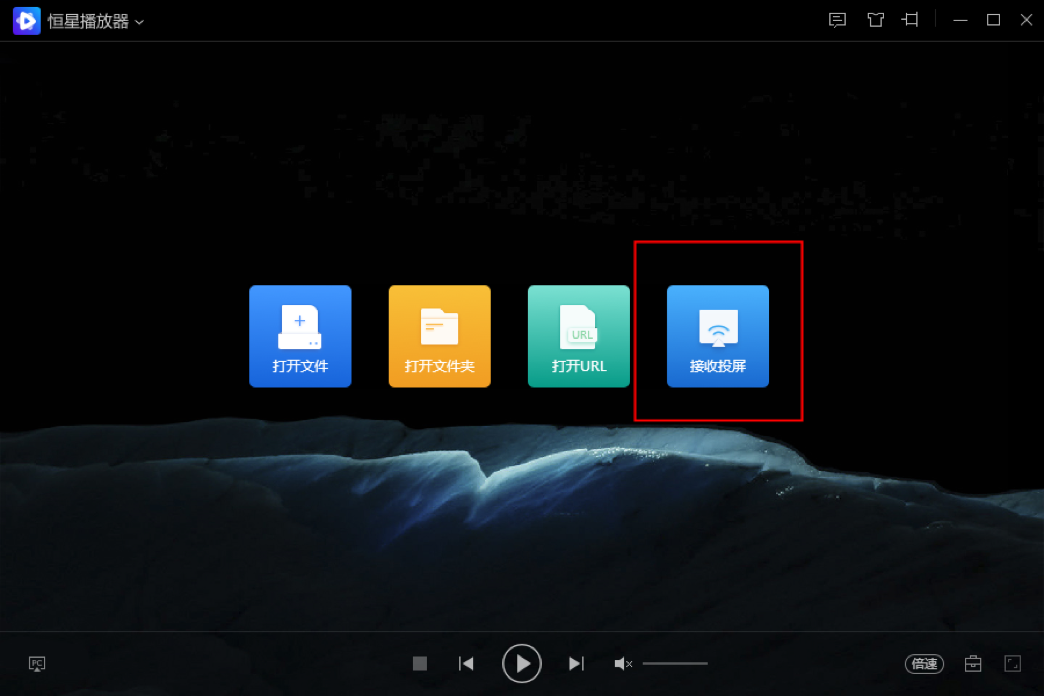
Task: Open the feedback message icon
Action: pos(838,20)
